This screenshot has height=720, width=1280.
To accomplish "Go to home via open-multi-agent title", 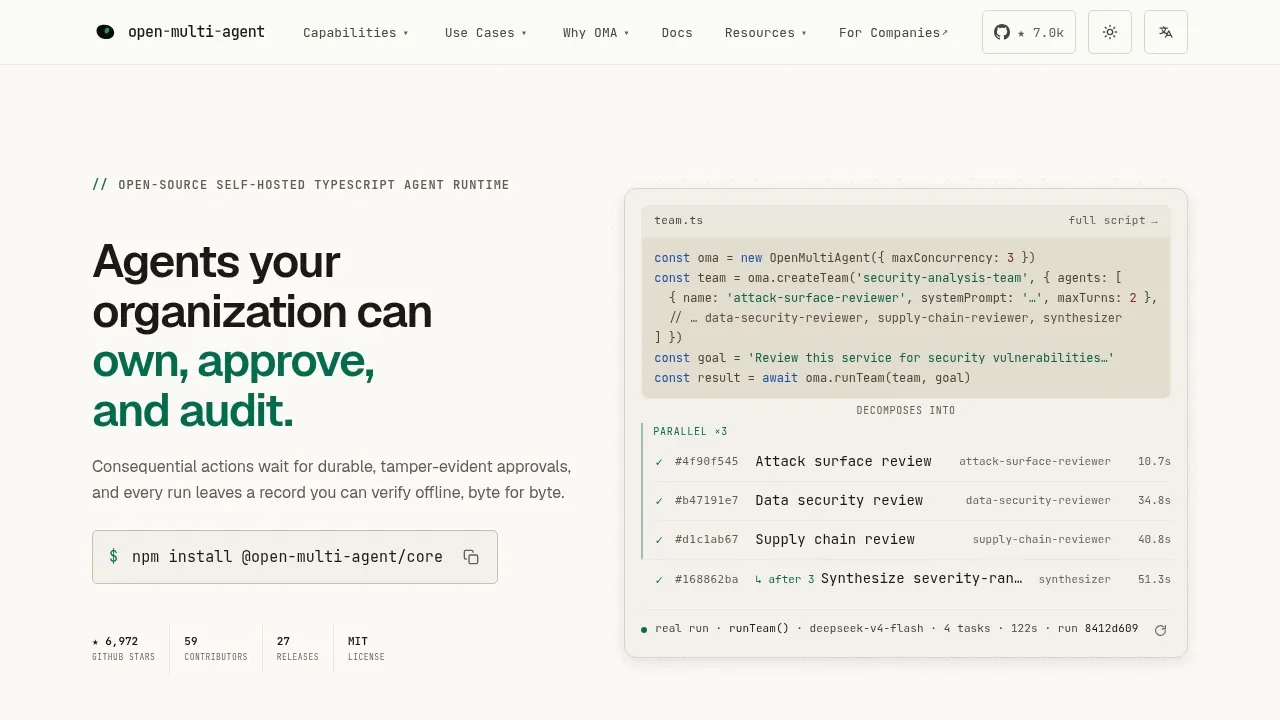I will click(x=196, y=32).
